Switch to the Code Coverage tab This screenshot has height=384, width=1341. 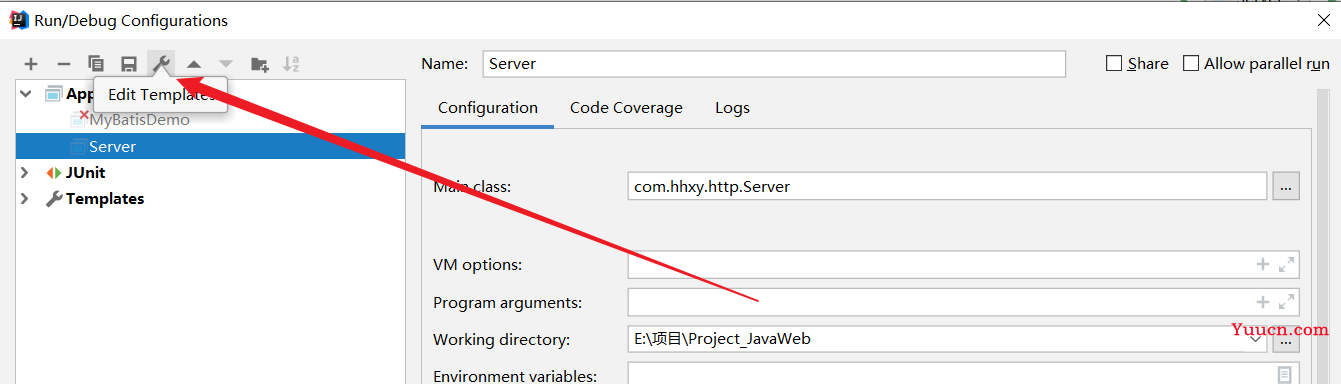click(x=626, y=108)
